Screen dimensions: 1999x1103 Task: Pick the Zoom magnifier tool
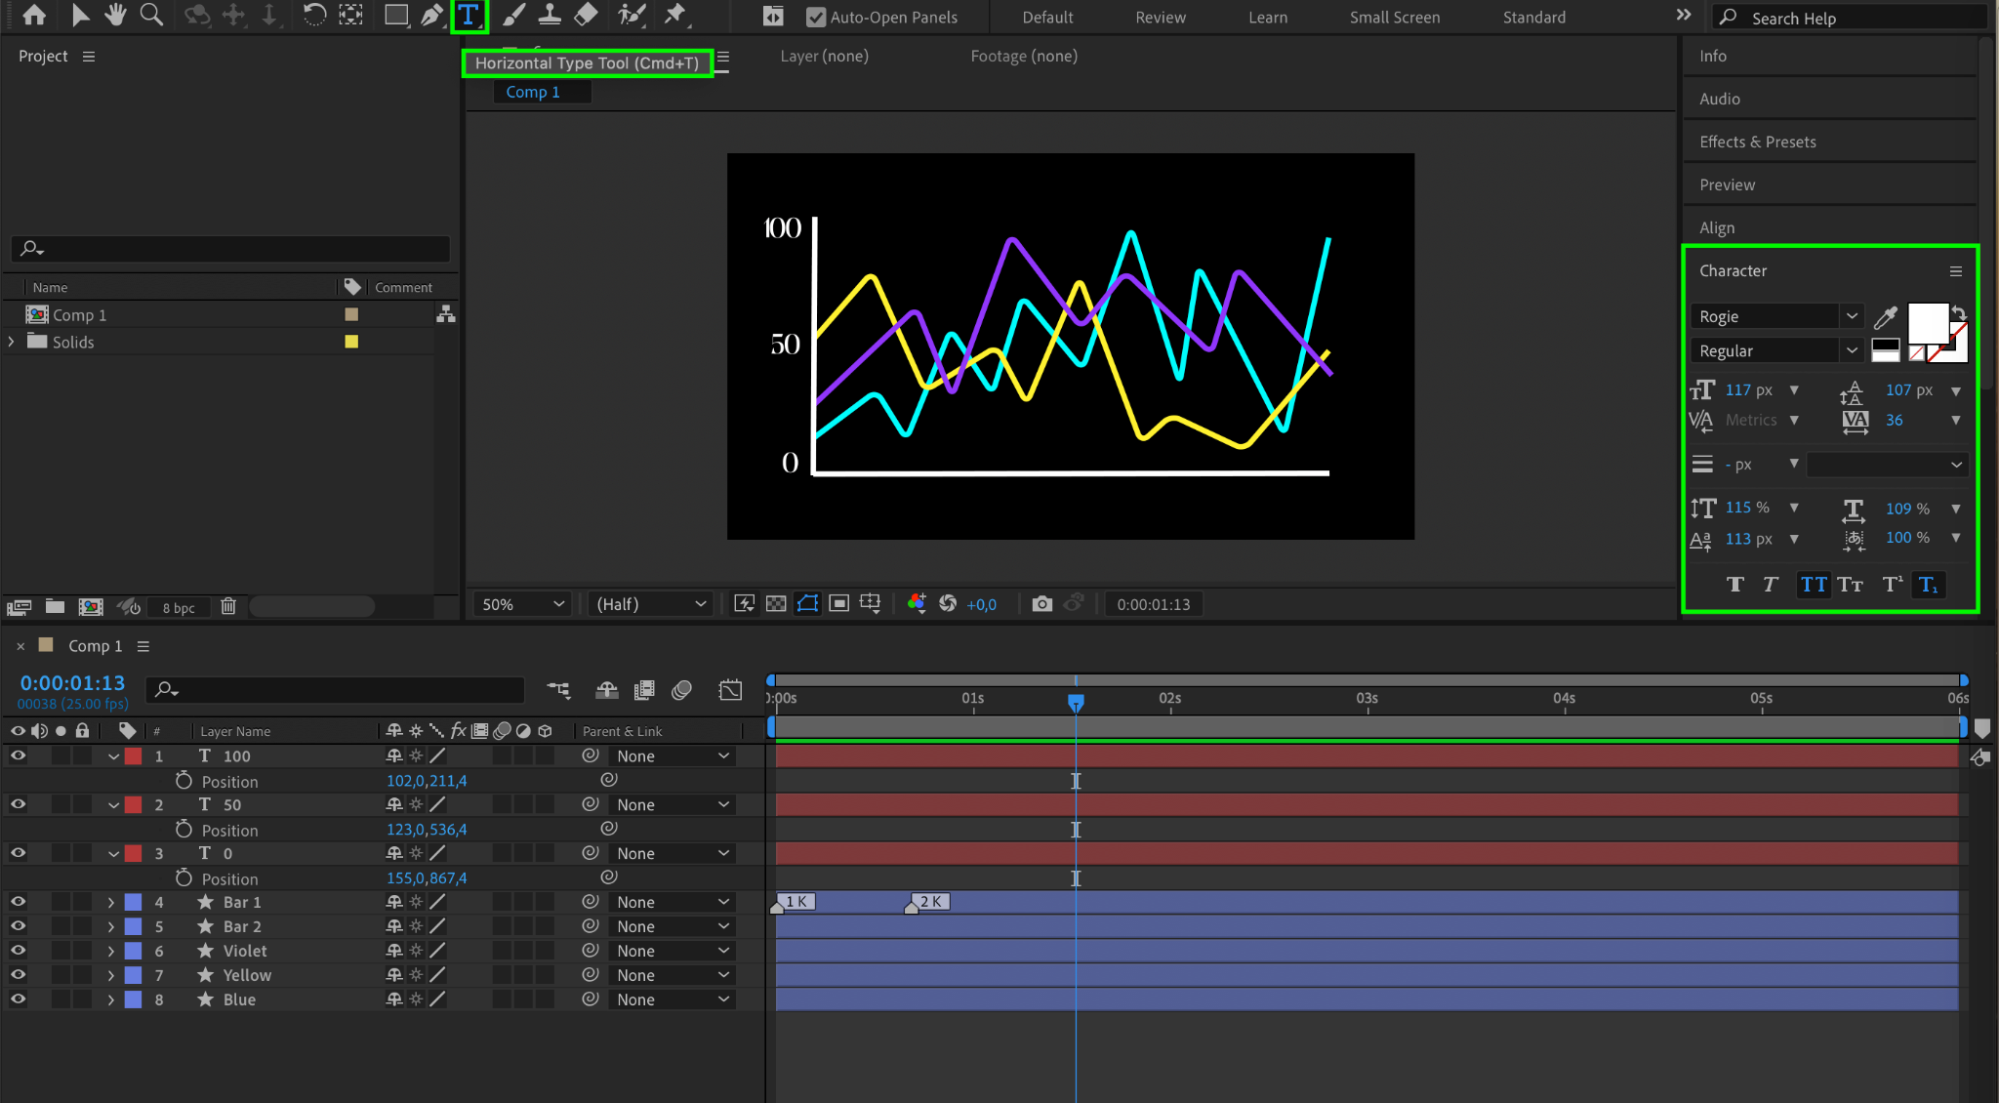151,15
